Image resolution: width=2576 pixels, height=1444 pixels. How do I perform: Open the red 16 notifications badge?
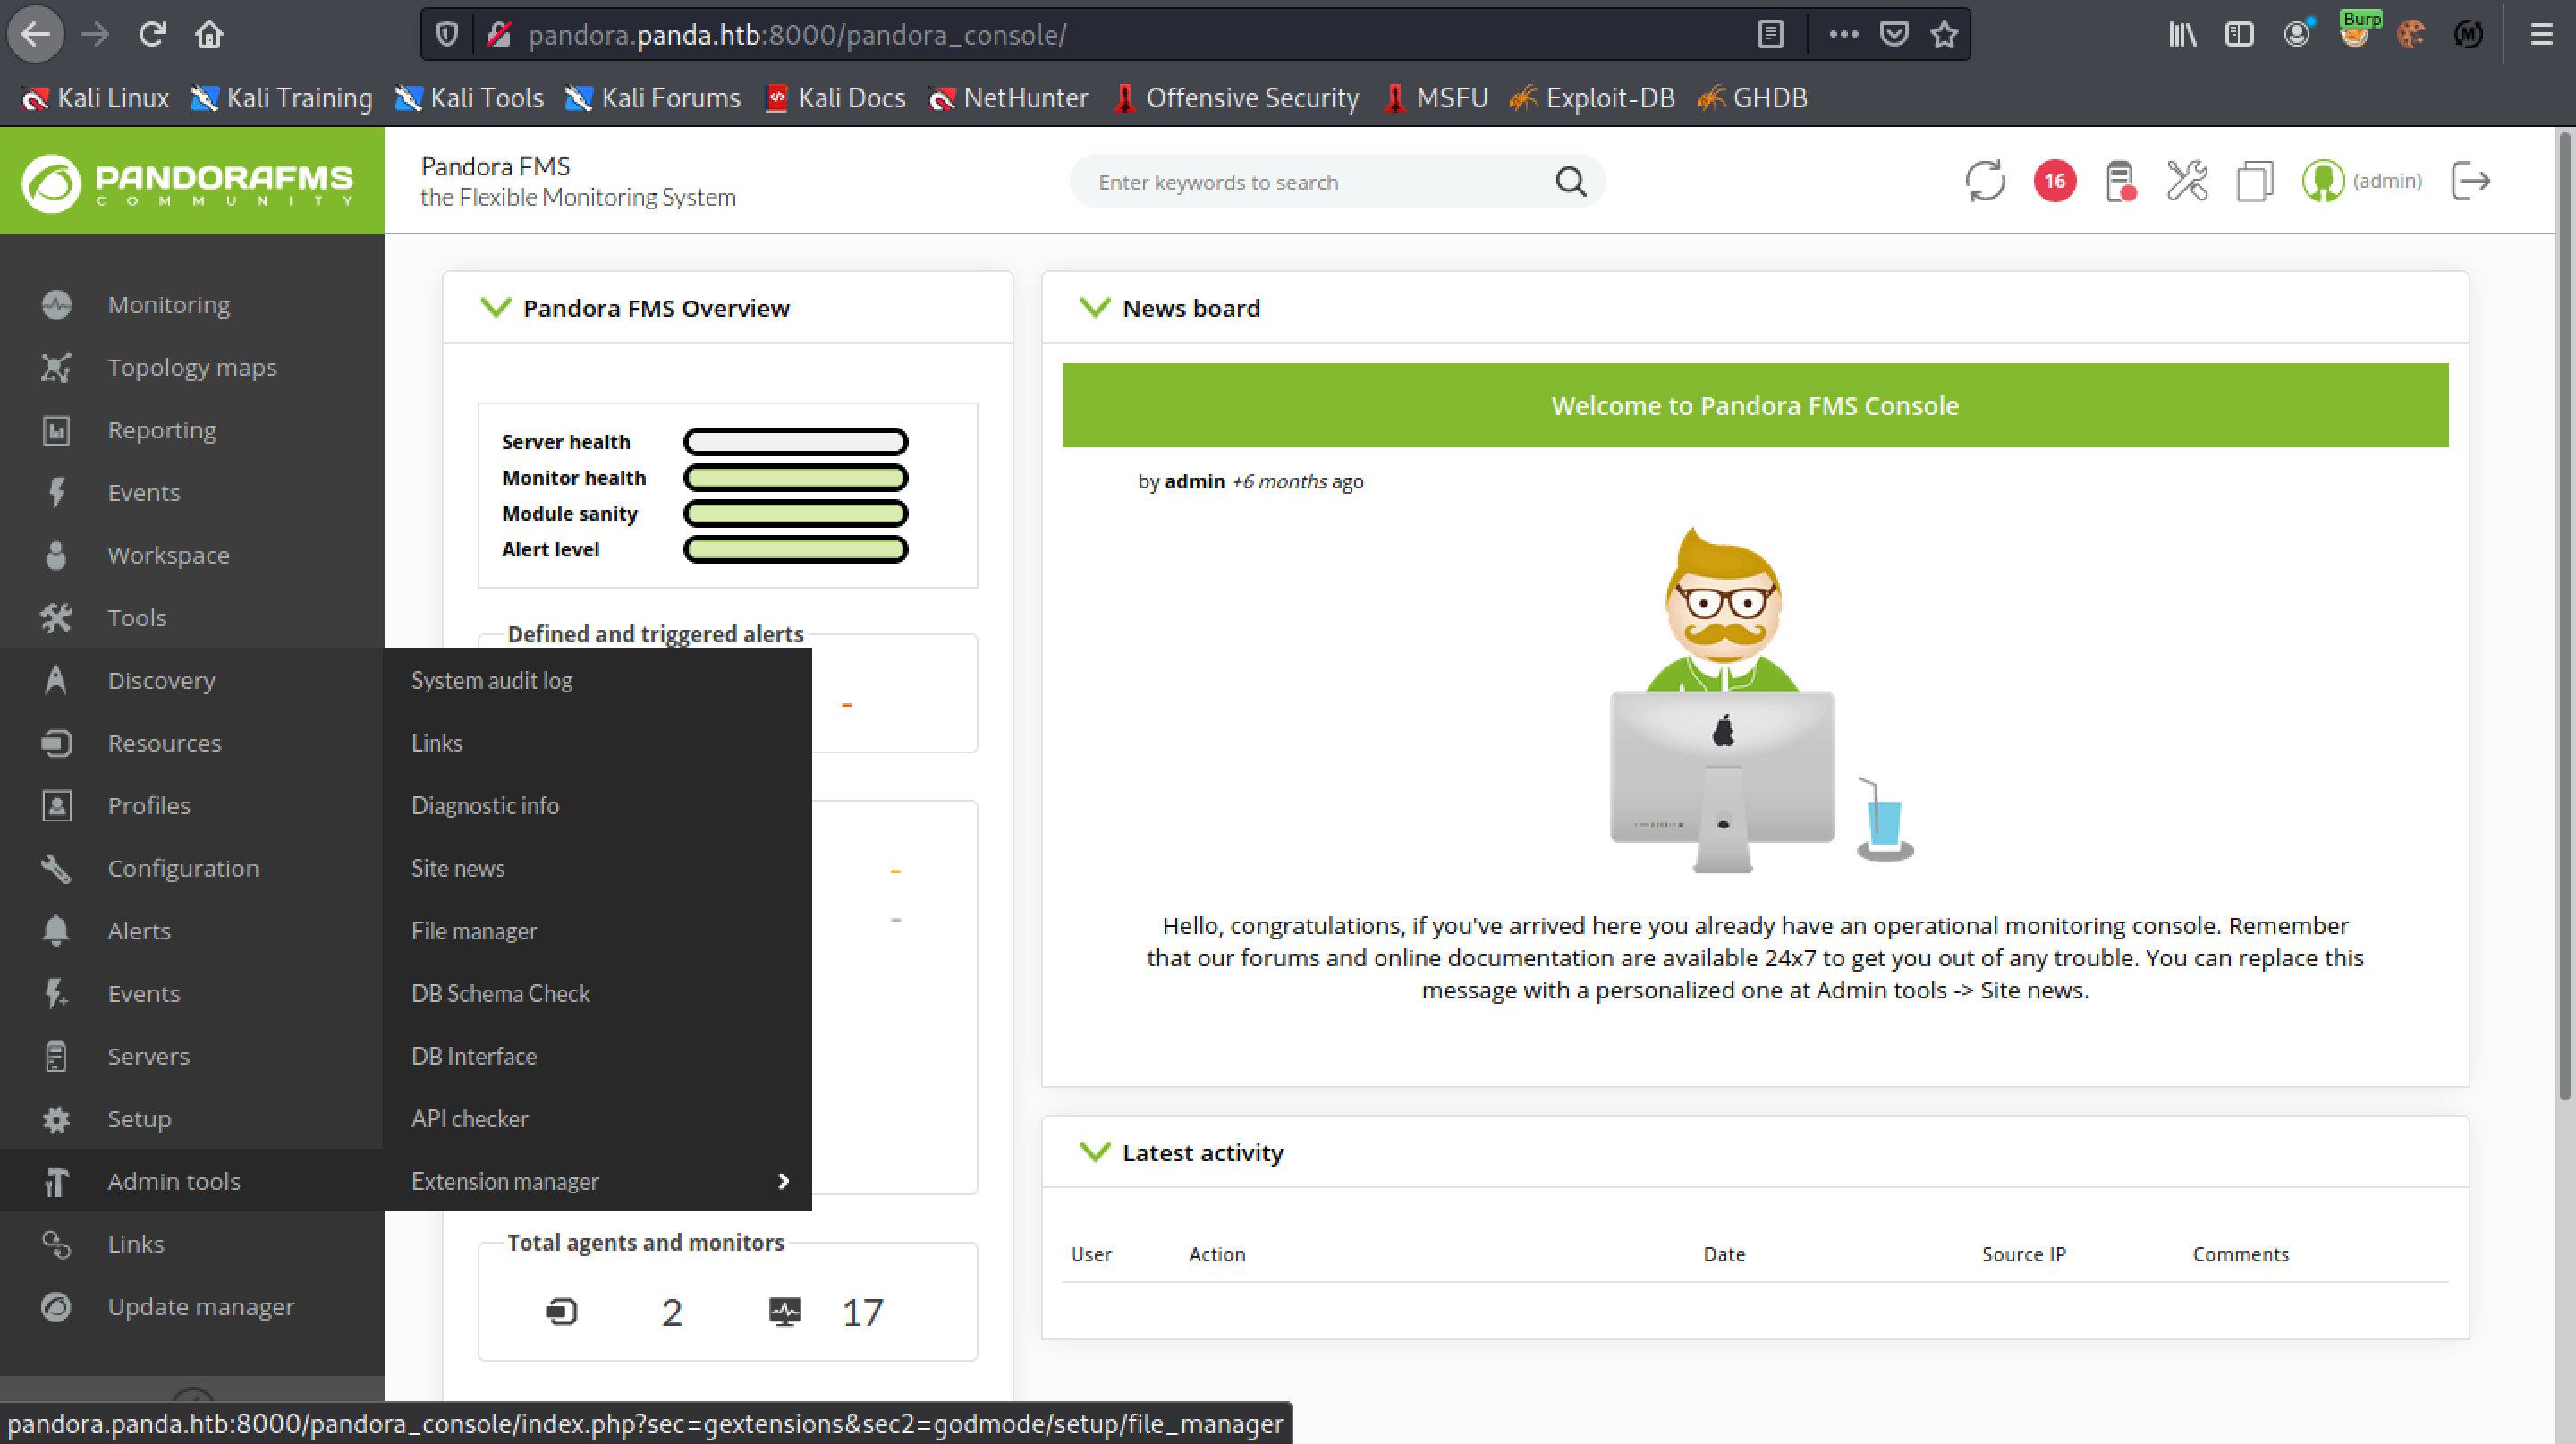click(x=2054, y=181)
